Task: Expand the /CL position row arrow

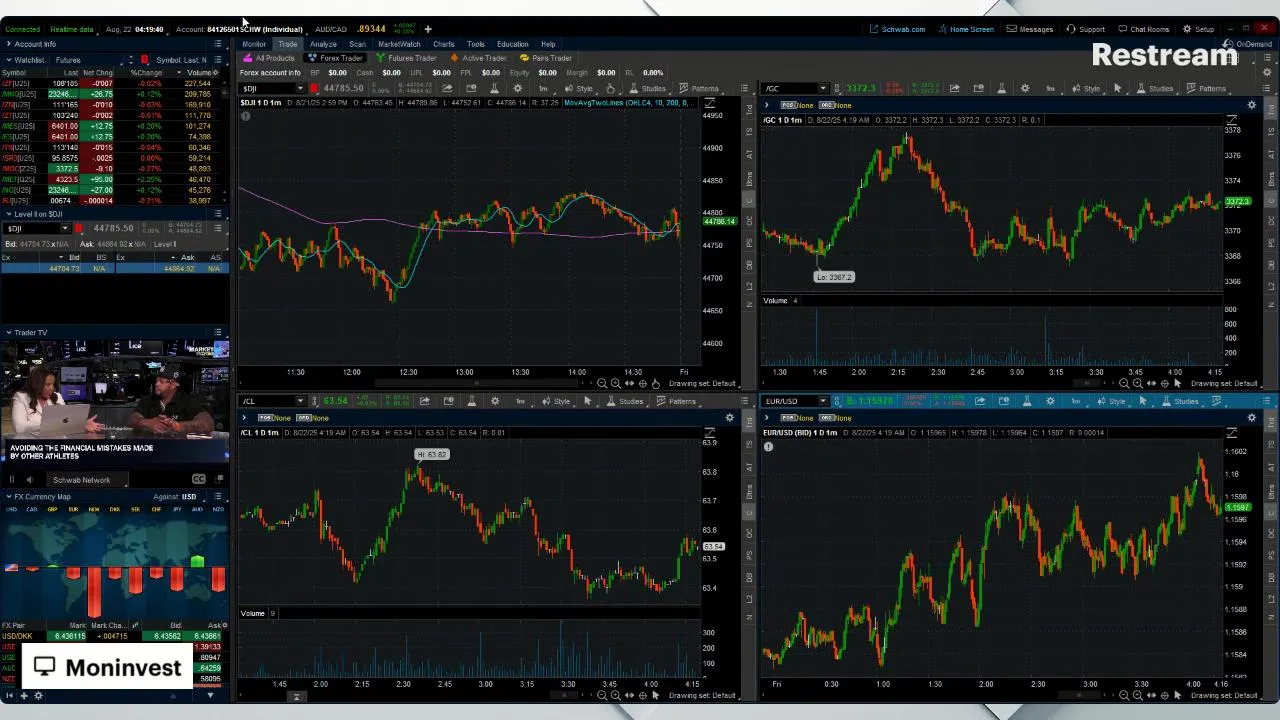Action: pyautogui.click(x=244, y=417)
